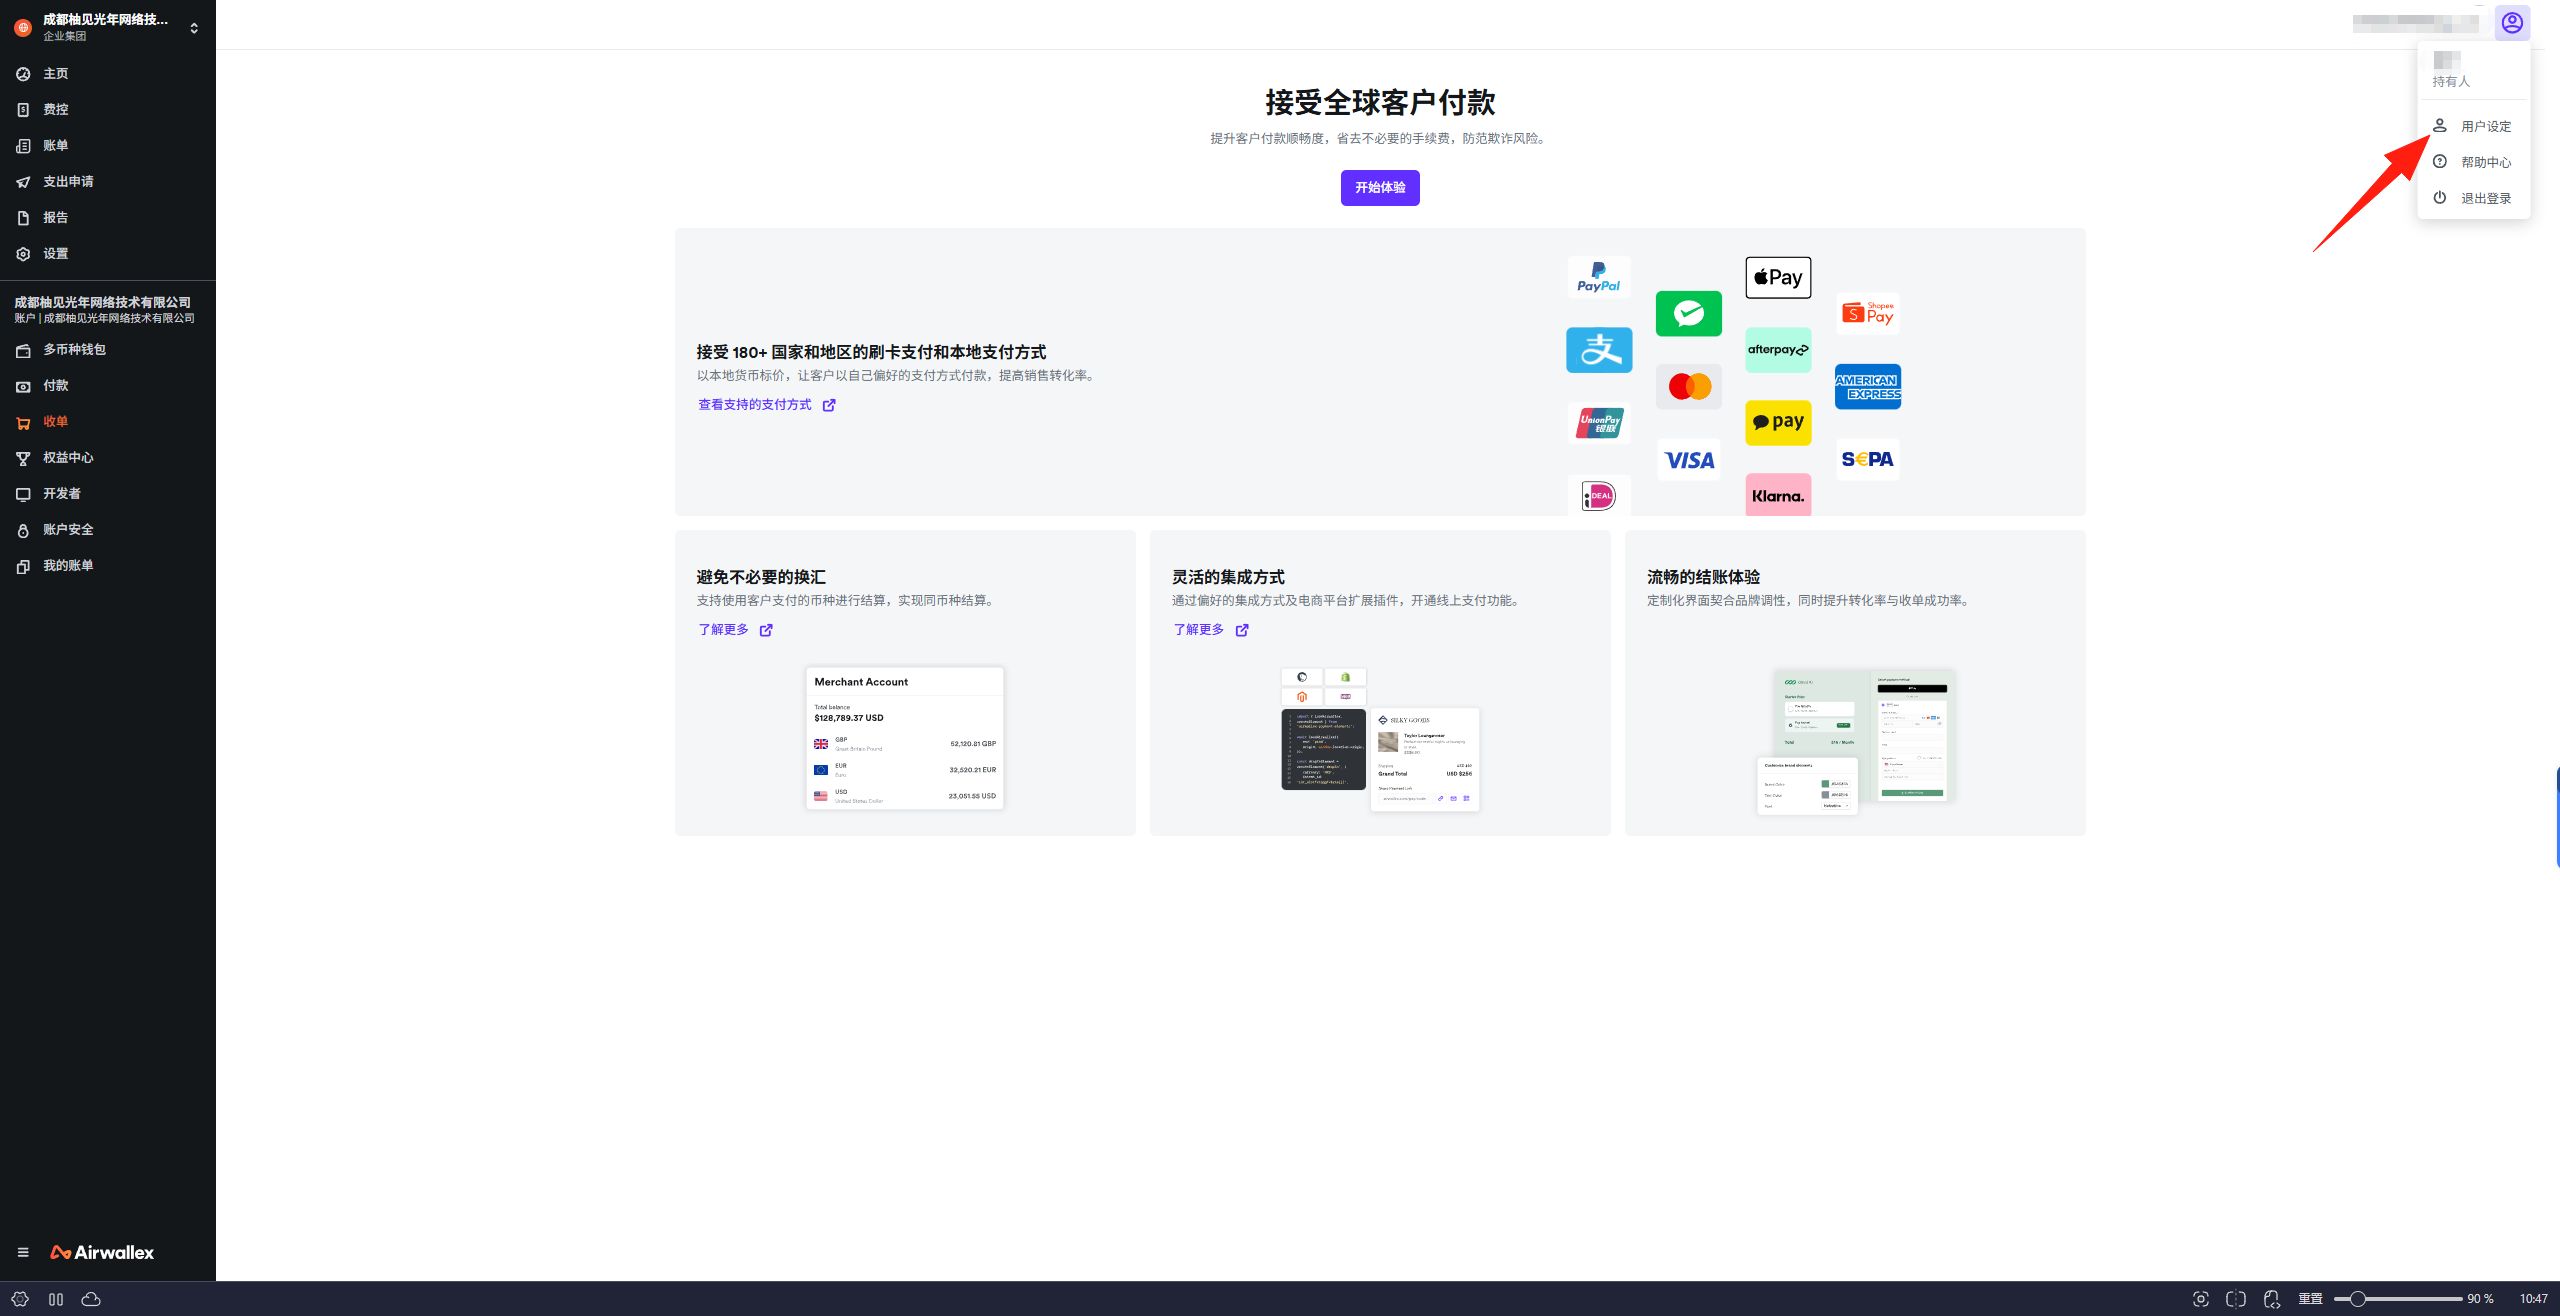Screen dimensions: 2560x1316
Task: Click the bottom bar split-view icon
Action: coord(2236,1299)
